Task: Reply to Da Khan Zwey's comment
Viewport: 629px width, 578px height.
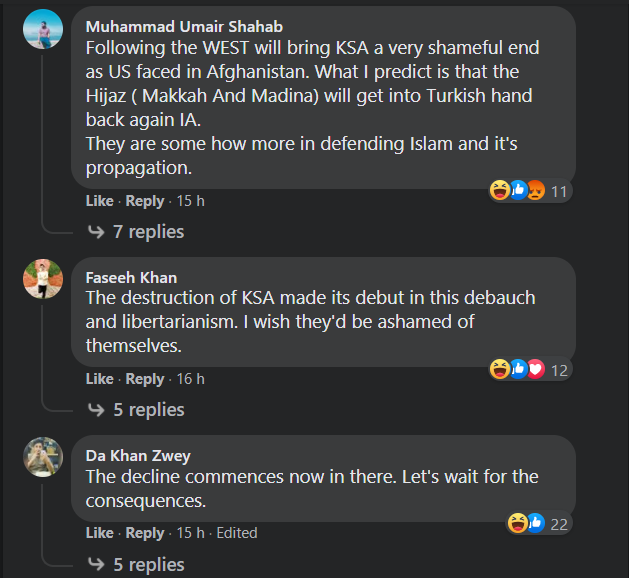Action: [145, 533]
